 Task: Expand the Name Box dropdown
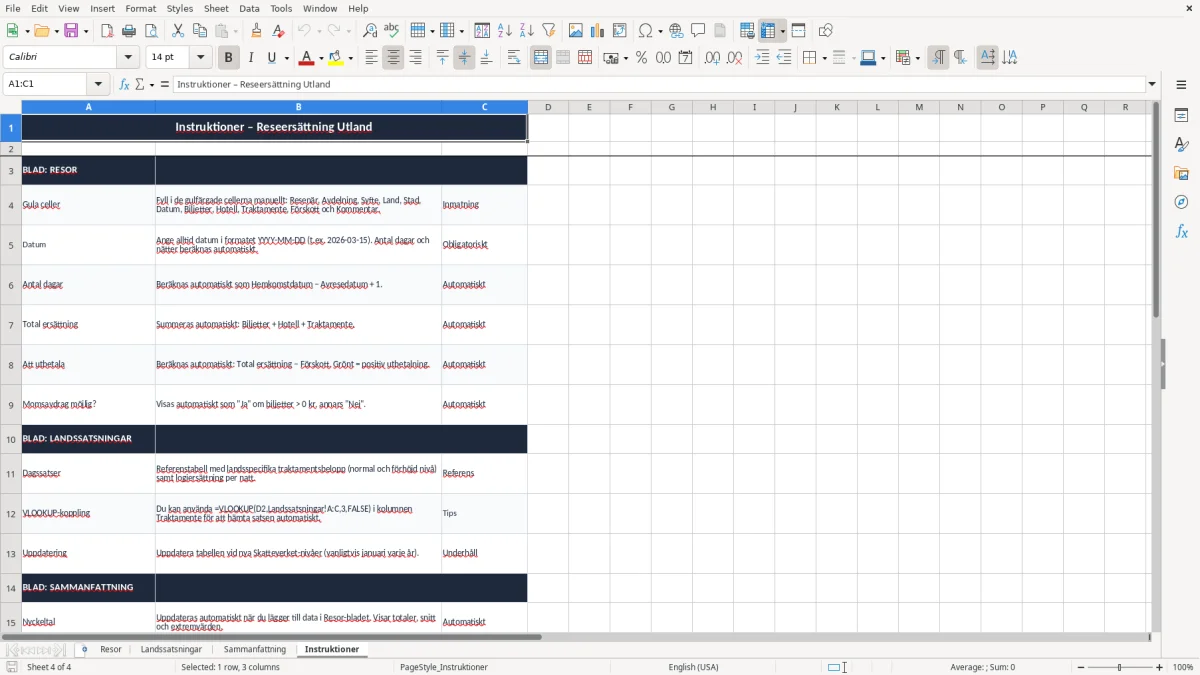[98, 84]
